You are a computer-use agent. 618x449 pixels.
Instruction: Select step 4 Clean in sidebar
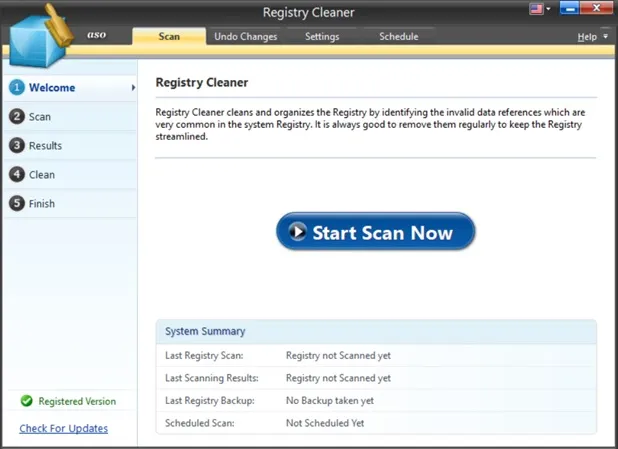[x=71, y=175]
